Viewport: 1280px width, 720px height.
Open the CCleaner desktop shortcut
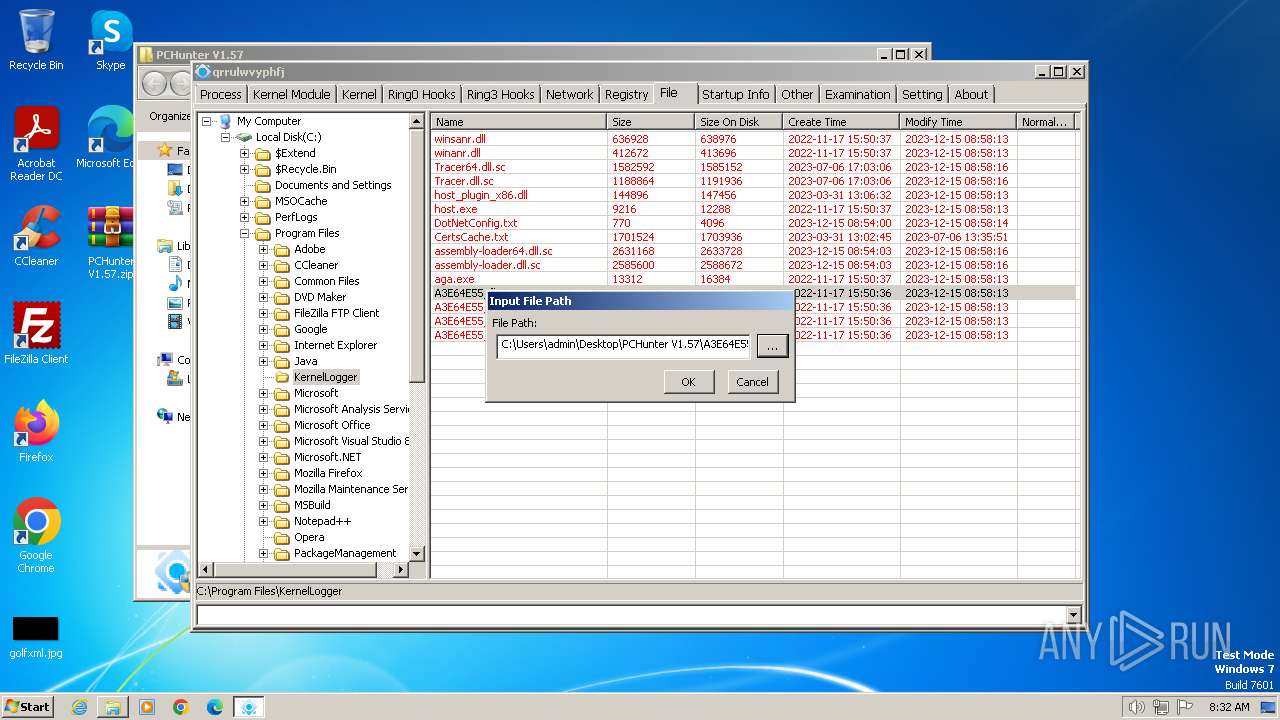pyautogui.click(x=36, y=236)
